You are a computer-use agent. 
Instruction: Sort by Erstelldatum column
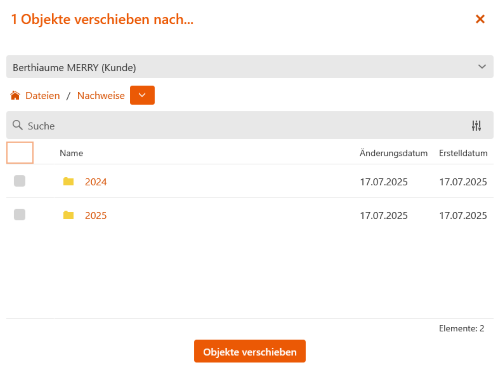tap(463, 153)
